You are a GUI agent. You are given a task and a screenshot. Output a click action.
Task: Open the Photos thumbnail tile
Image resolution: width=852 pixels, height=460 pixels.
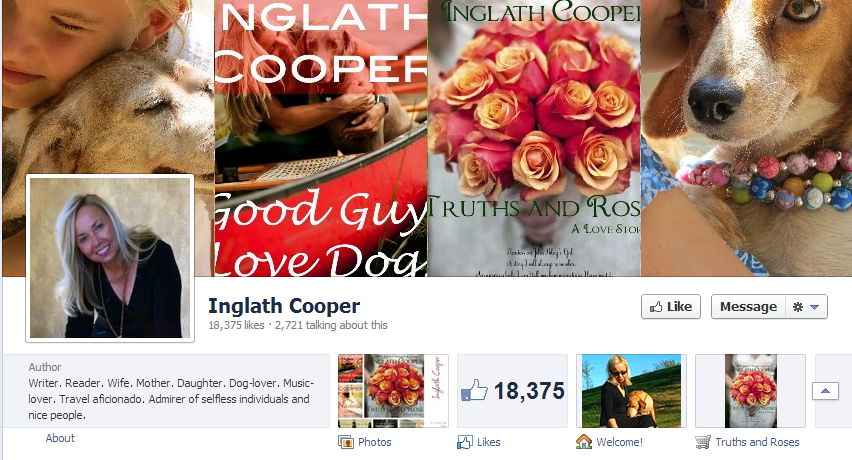(x=393, y=391)
